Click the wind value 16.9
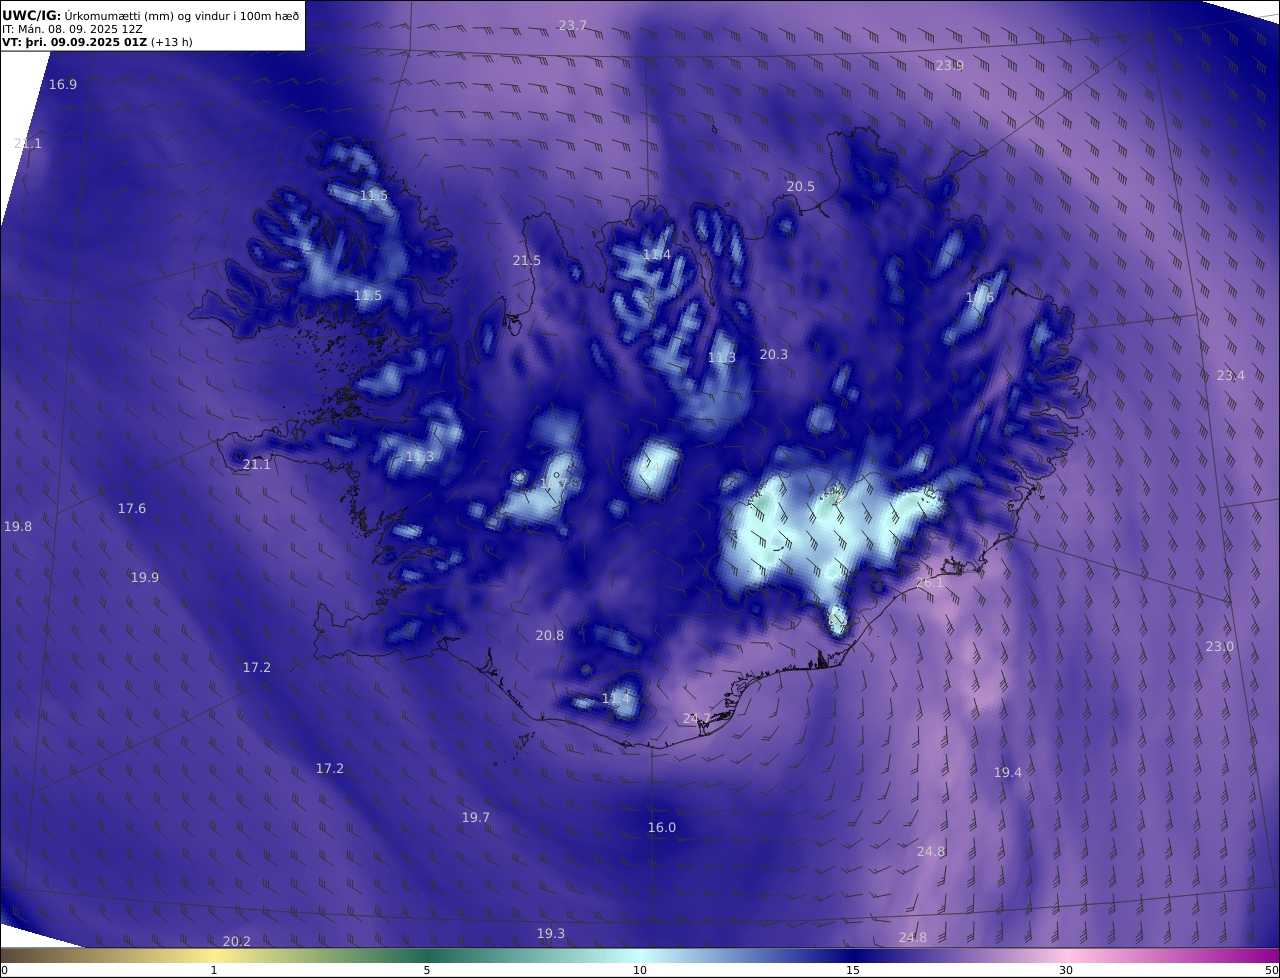The width and height of the screenshot is (1280, 978). click(63, 85)
